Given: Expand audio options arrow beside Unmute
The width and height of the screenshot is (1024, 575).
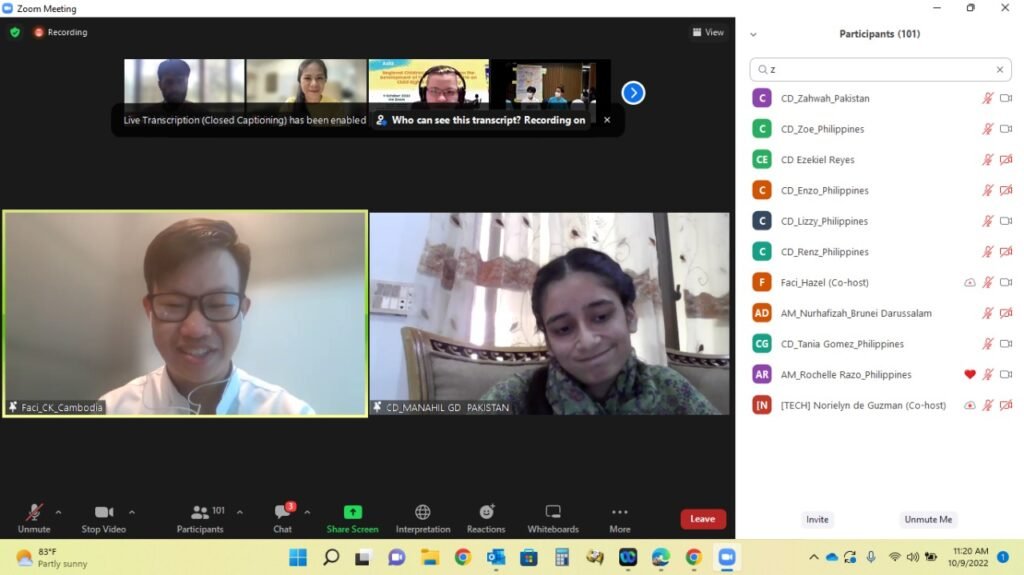Looking at the screenshot, I should point(58,512).
